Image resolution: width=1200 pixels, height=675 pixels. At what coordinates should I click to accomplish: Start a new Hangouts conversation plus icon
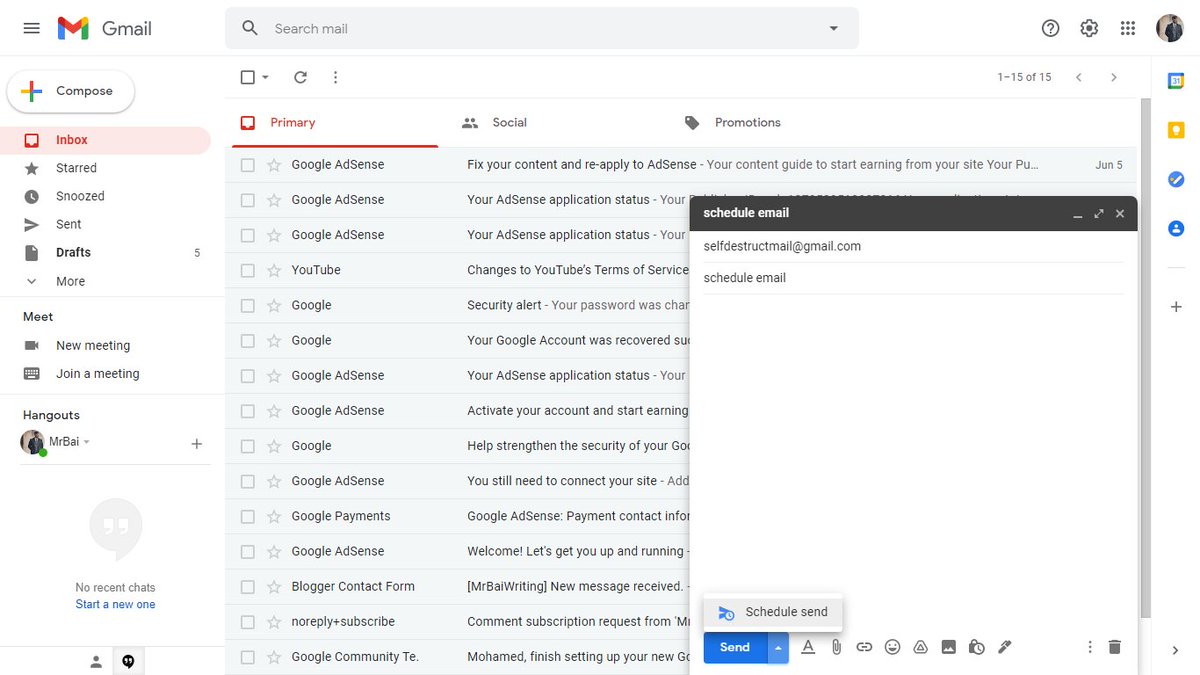tap(196, 443)
